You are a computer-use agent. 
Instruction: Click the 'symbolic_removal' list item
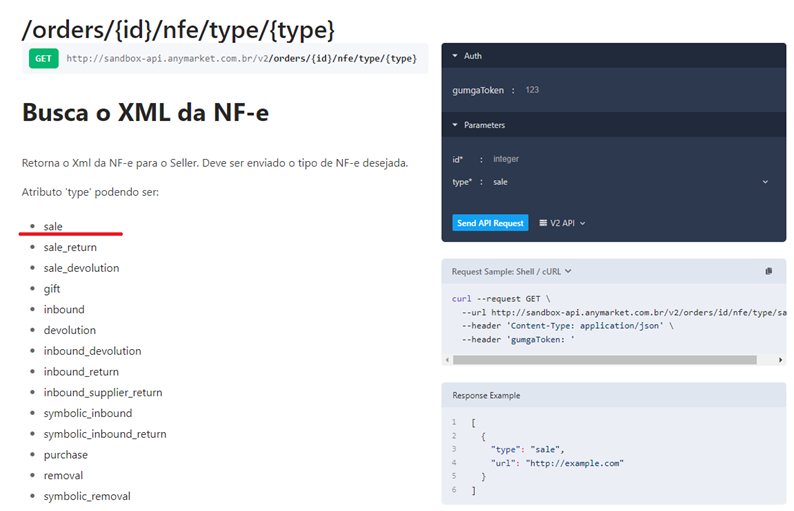[x=87, y=496]
